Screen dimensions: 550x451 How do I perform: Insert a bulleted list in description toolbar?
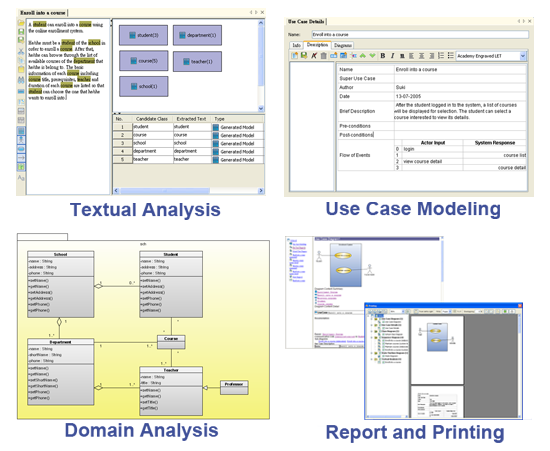coord(450,55)
